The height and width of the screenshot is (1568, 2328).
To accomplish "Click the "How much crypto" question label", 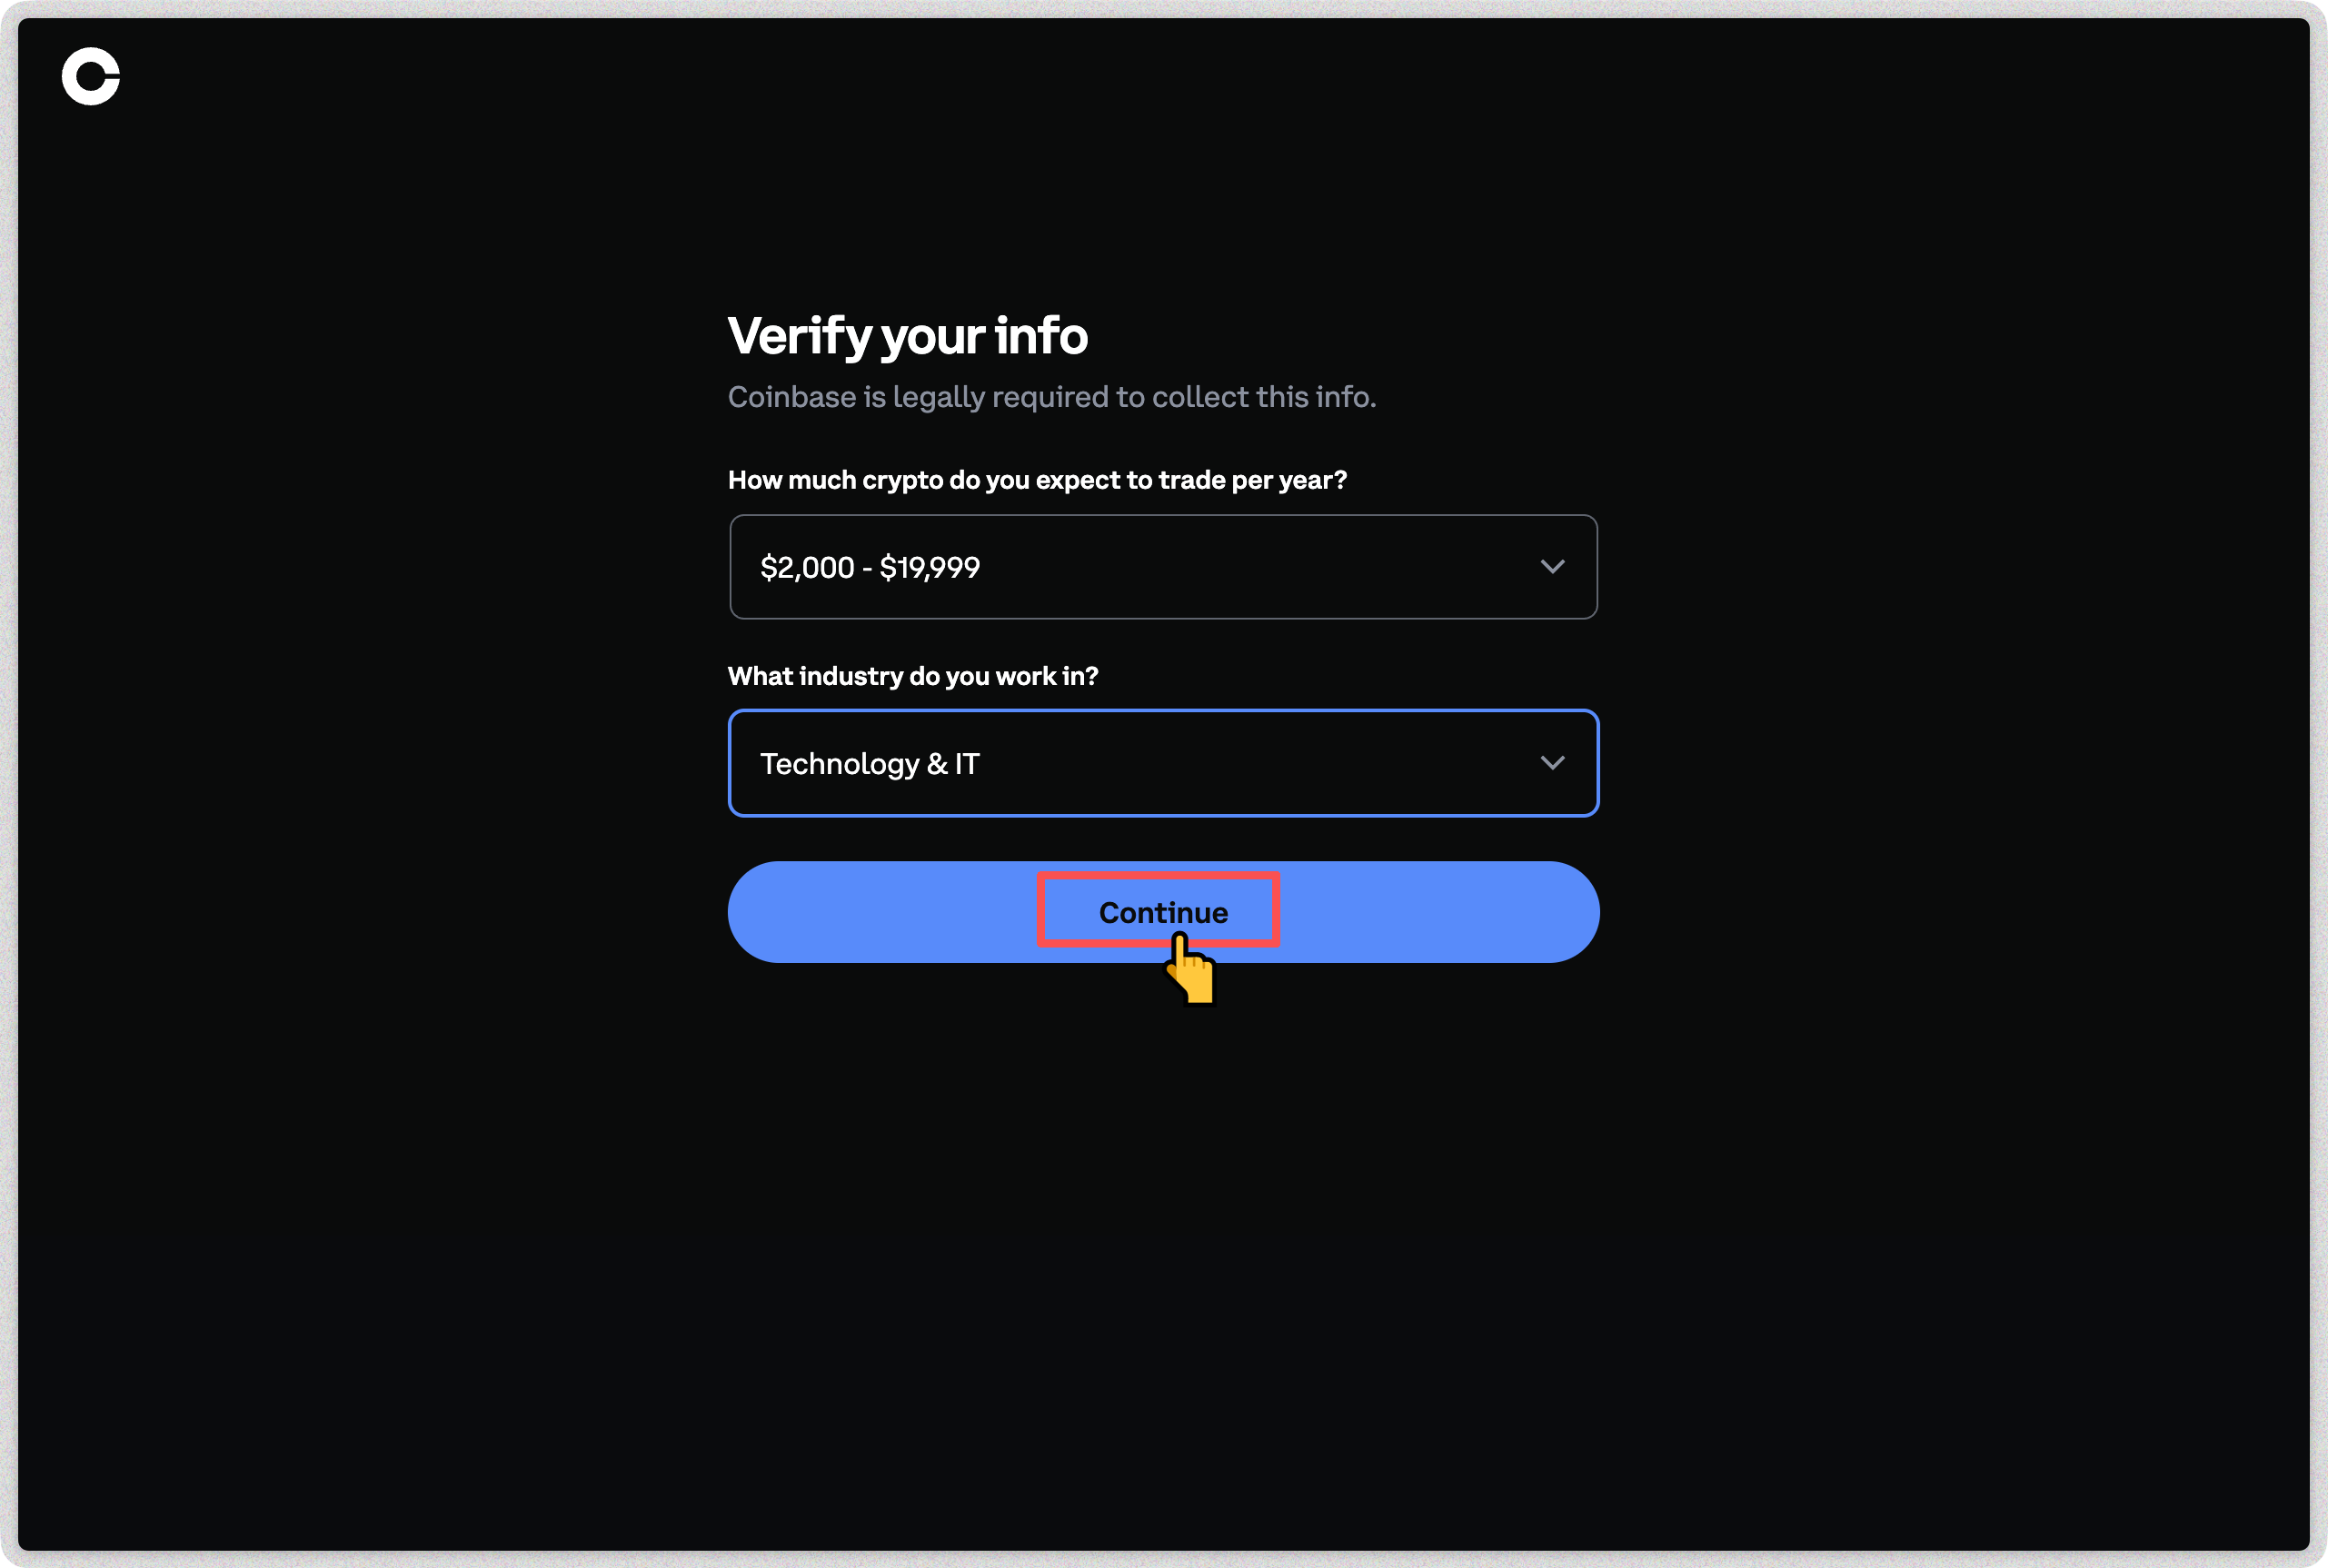I will click(1036, 480).
